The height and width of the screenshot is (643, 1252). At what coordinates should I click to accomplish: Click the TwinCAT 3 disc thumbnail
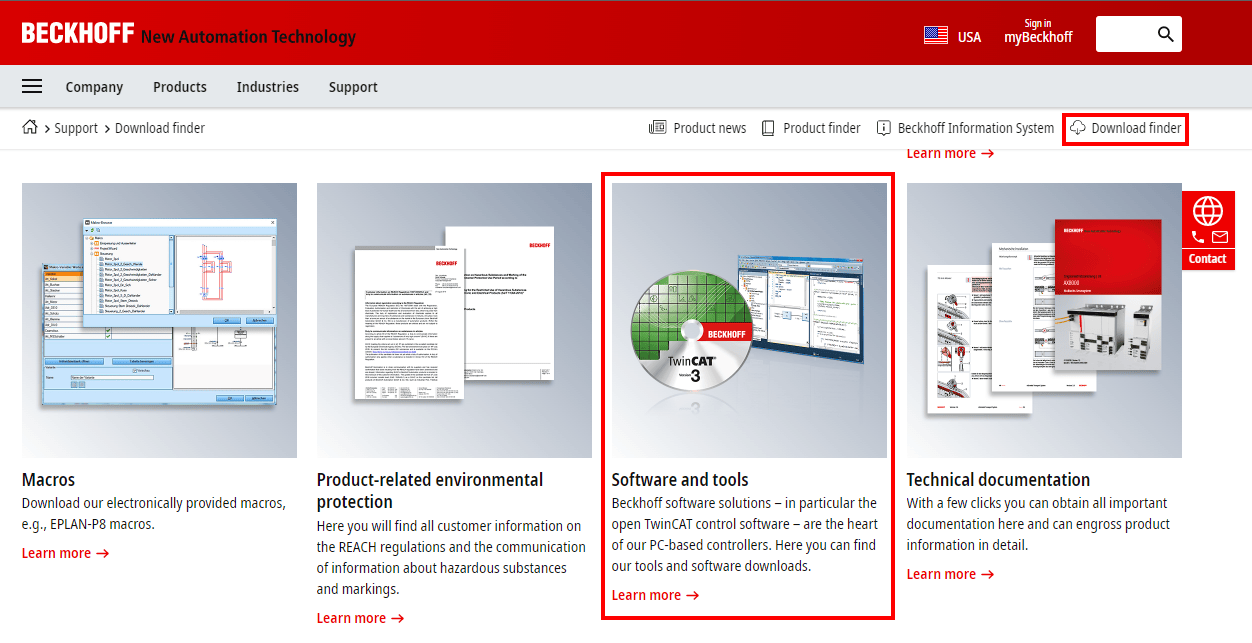749,320
